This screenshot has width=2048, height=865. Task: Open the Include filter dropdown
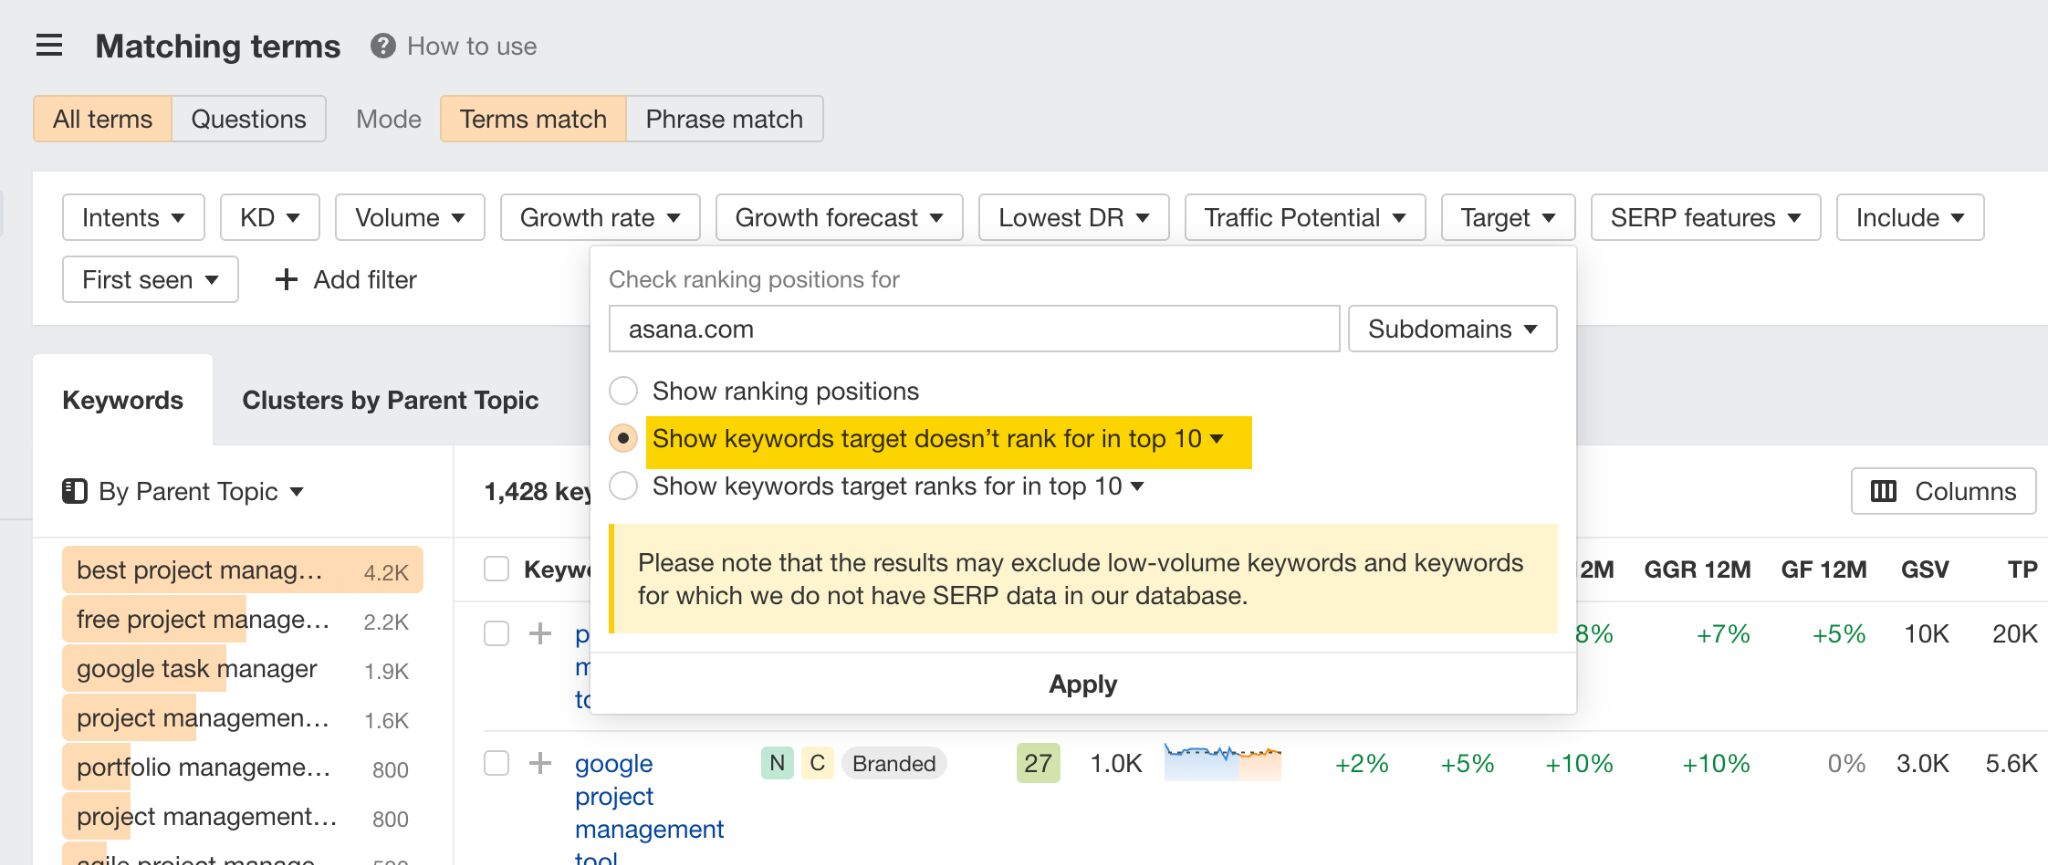click(x=1910, y=217)
